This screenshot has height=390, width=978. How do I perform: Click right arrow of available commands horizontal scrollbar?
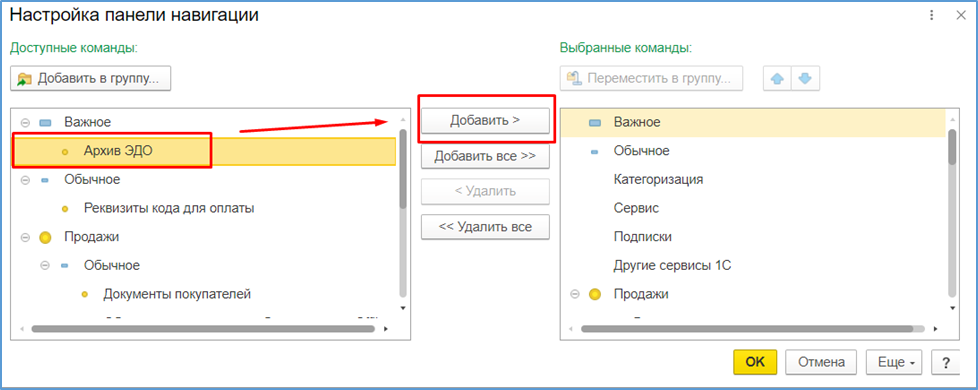pos(386,328)
